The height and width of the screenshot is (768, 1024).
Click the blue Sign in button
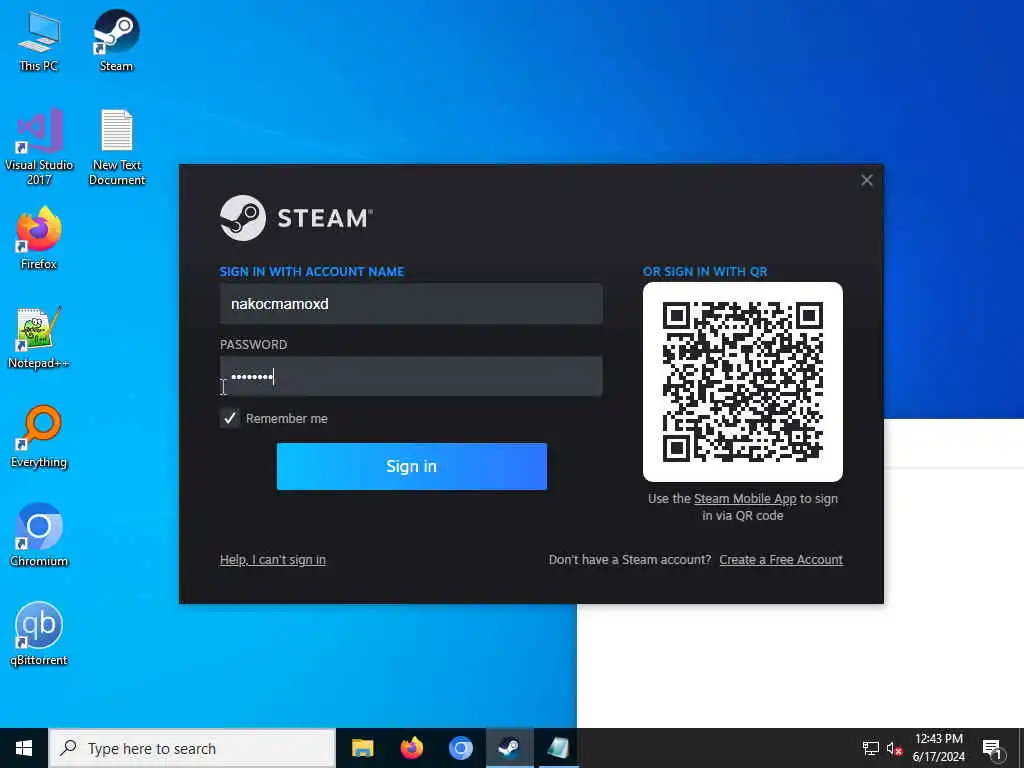tap(411, 466)
